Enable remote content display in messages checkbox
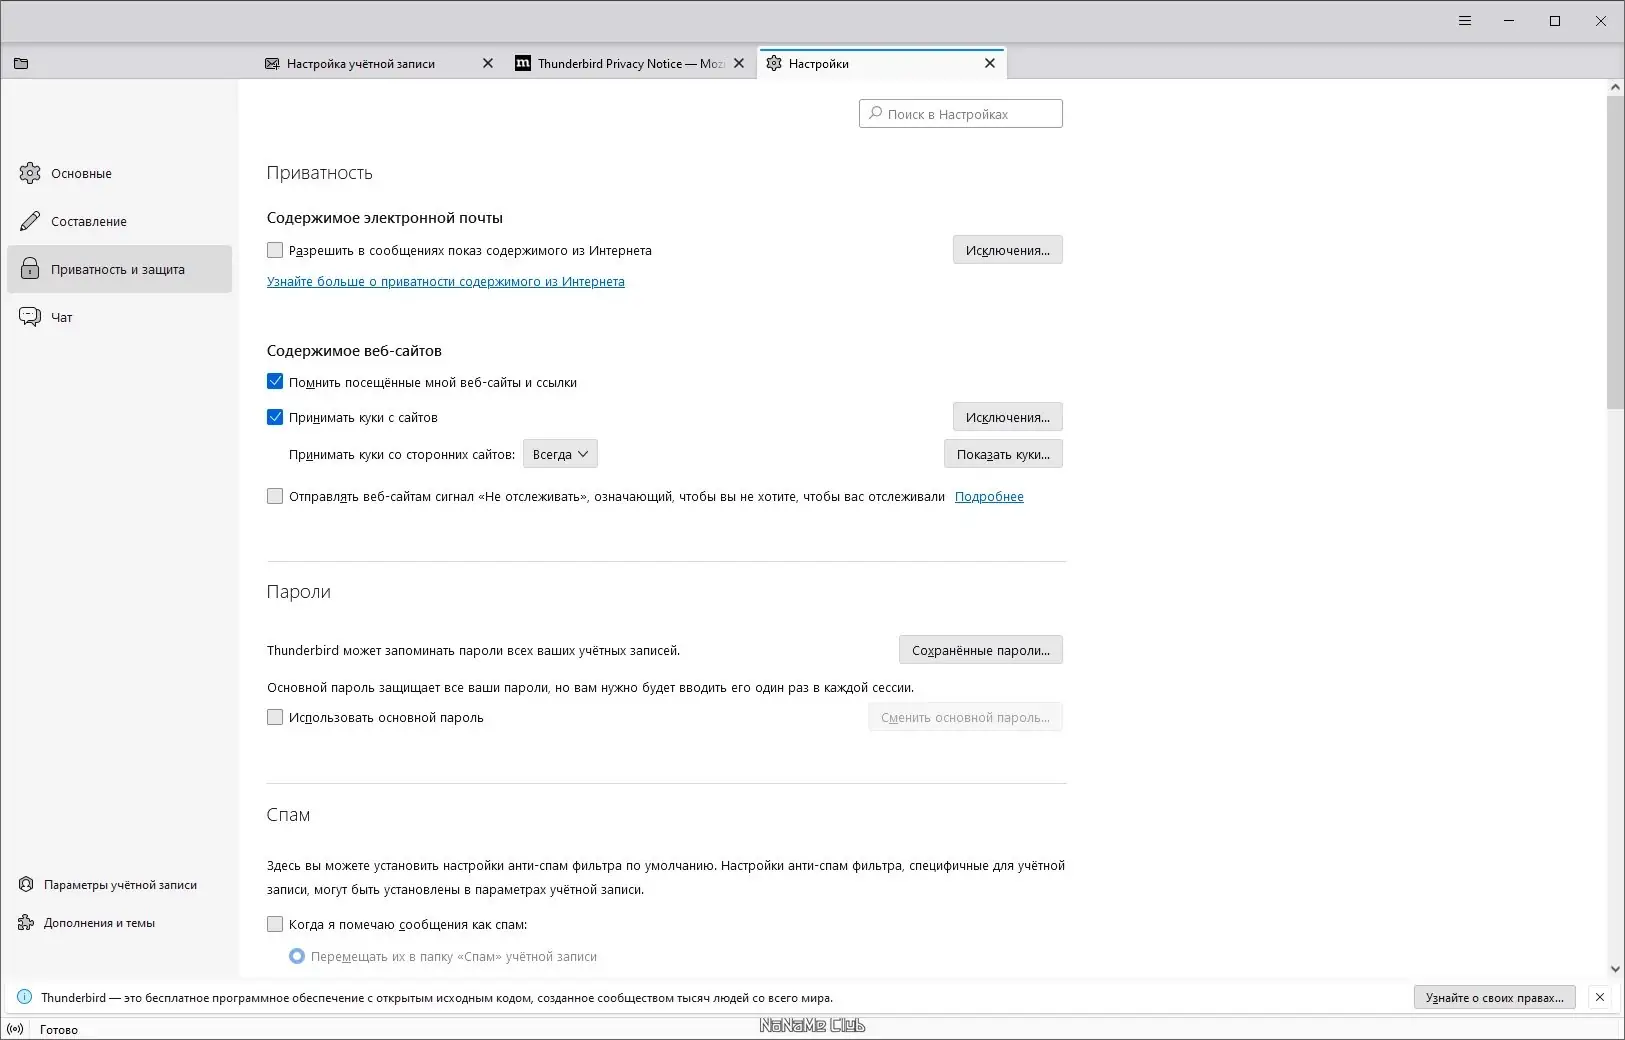Viewport: 1625px width, 1040px height. click(x=275, y=250)
